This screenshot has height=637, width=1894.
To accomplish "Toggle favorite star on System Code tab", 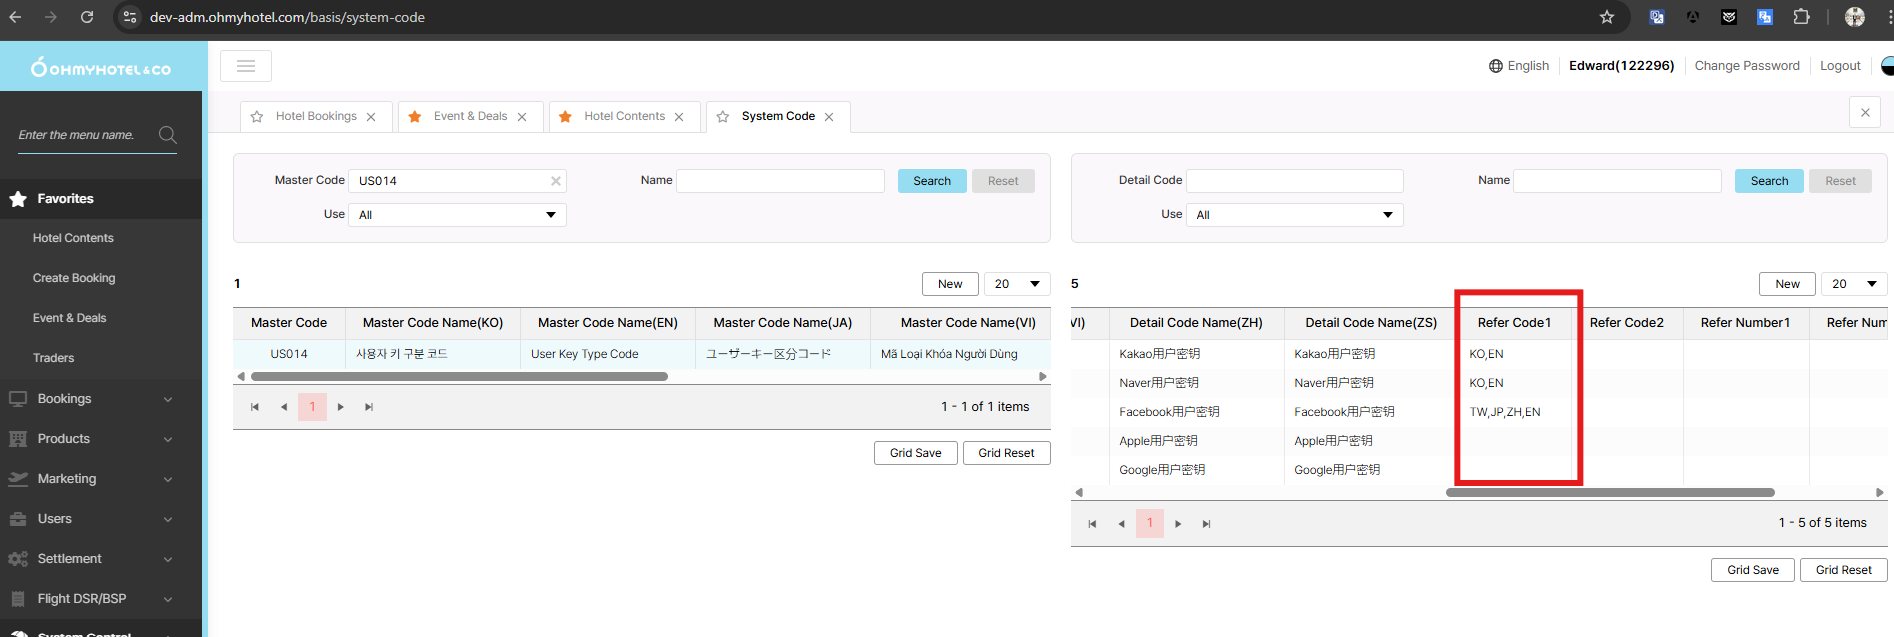I will point(723,117).
